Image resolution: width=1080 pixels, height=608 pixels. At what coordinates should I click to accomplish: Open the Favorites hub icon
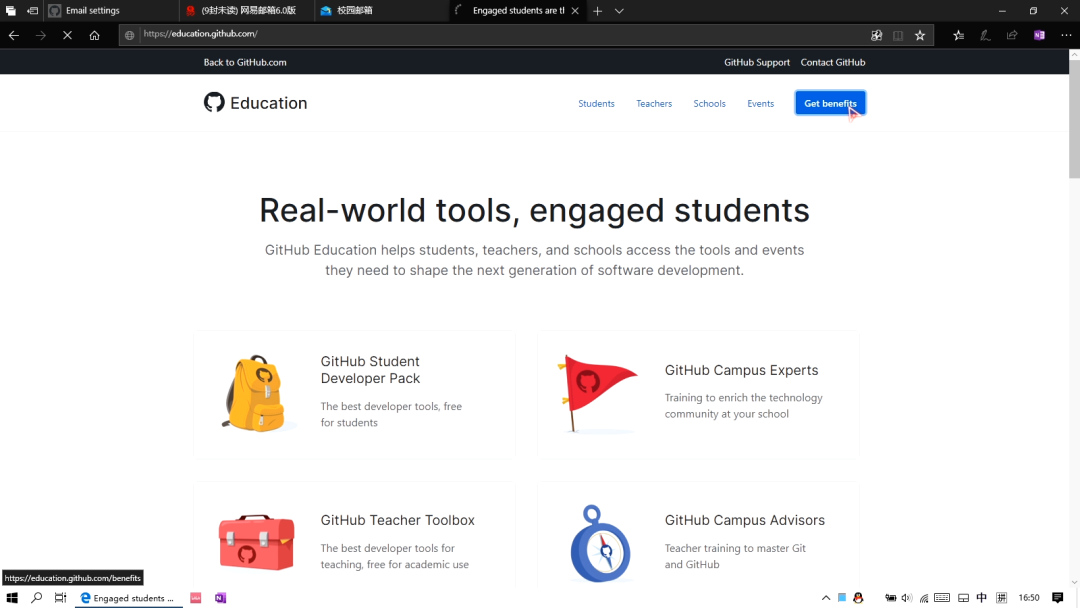coord(959,35)
